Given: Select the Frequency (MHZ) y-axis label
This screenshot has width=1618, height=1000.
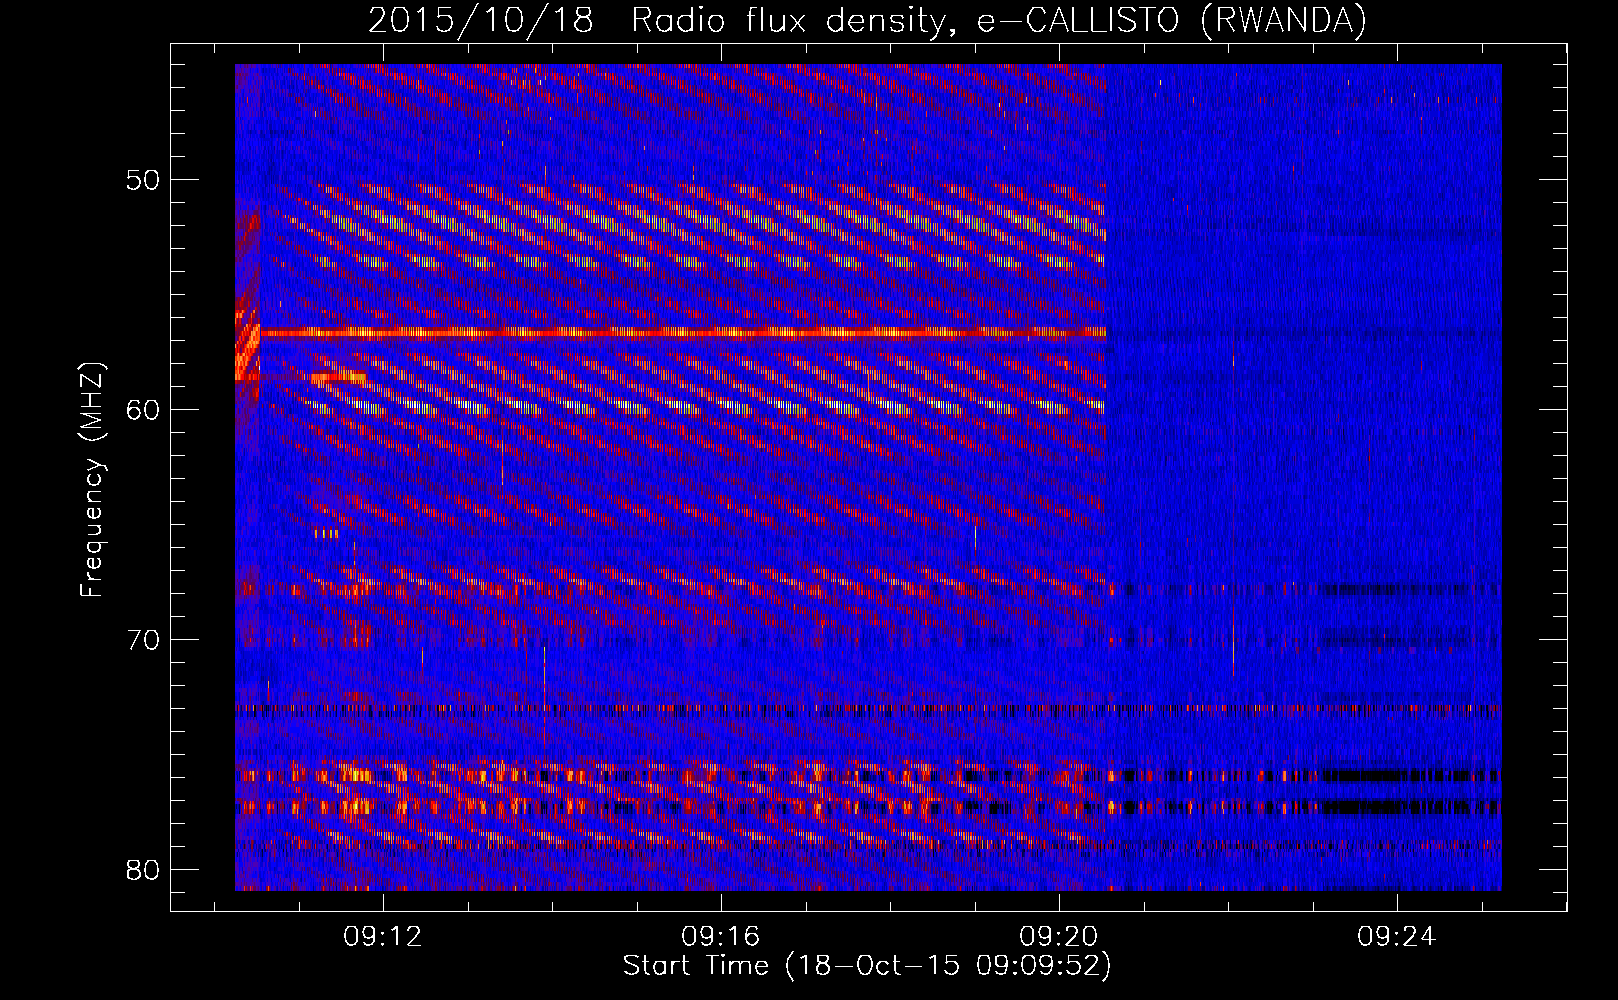Looking at the screenshot, I should click(x=92, y=479).
